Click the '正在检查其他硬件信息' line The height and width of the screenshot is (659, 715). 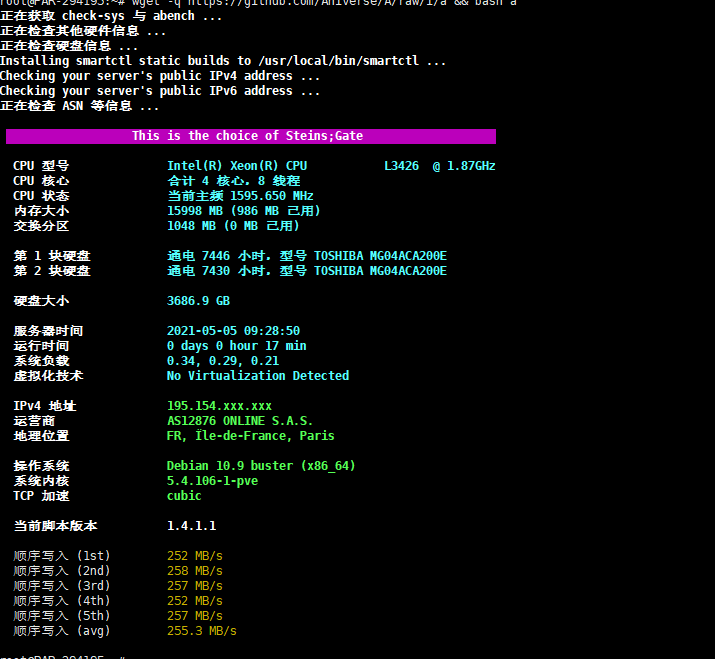pos(83,31)
